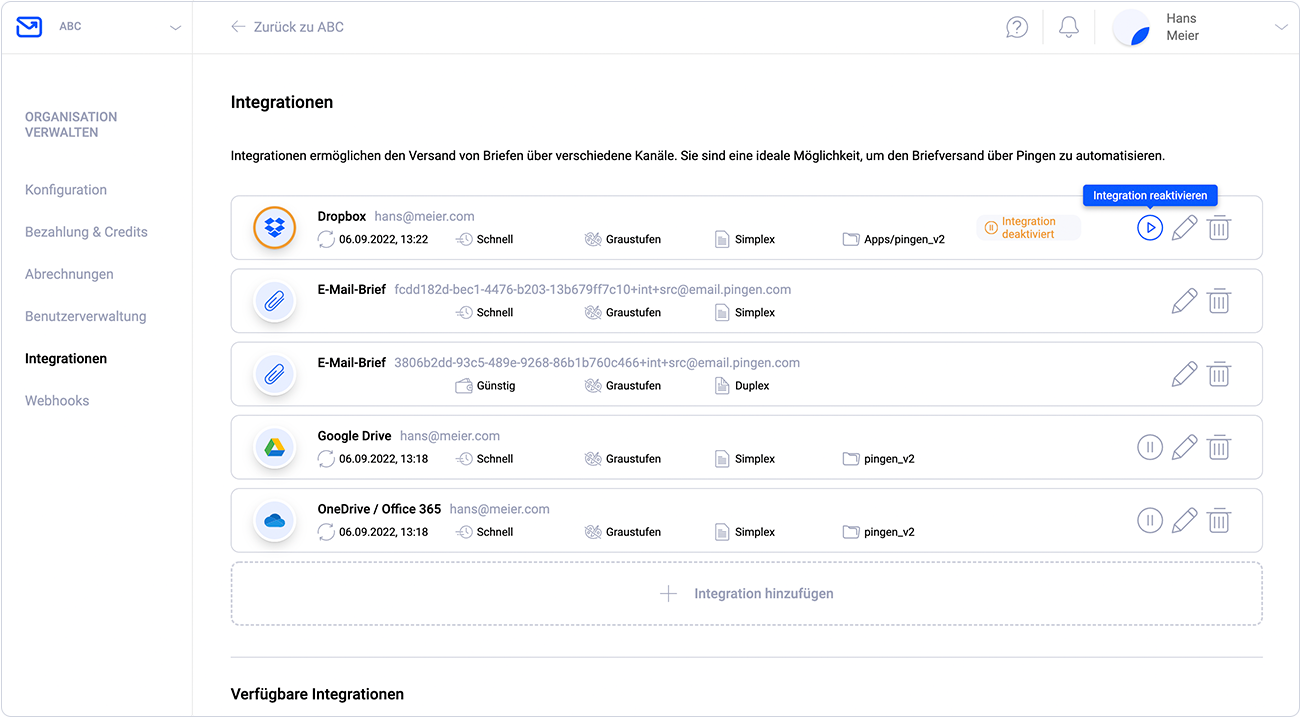This screenshot has width=1300, height=717.
Task: Open the ABC organisation dropdown
Action: tap(175, 28)
